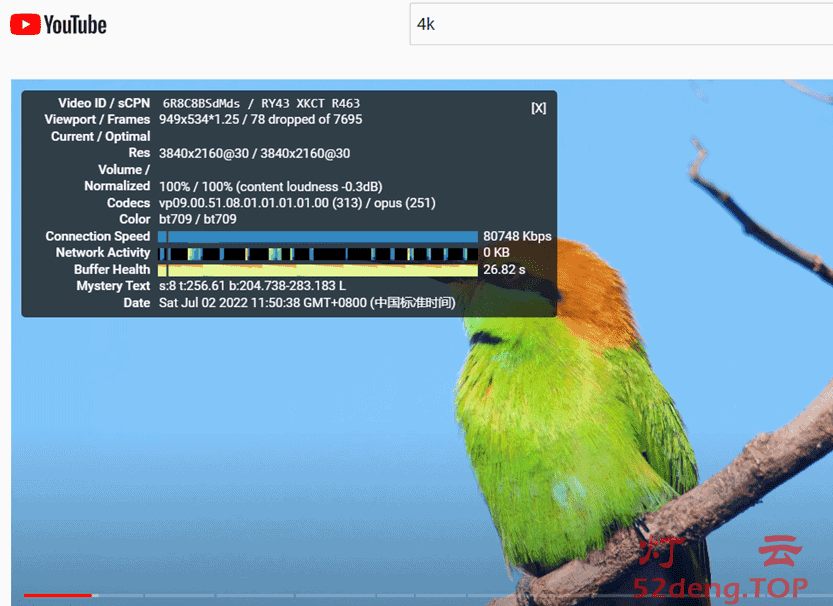Click the Connection Speed blue graph bar
Screen dimensions: 833x606
318,237
